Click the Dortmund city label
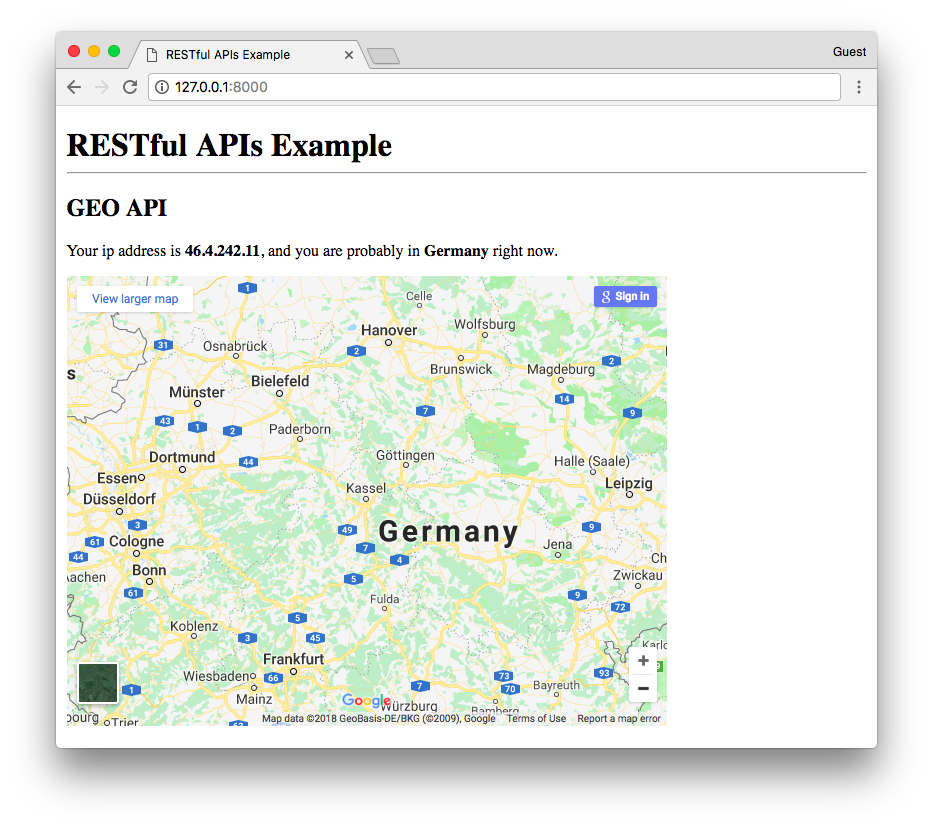This screenshot has width=933, height=828. click(182, 457)
